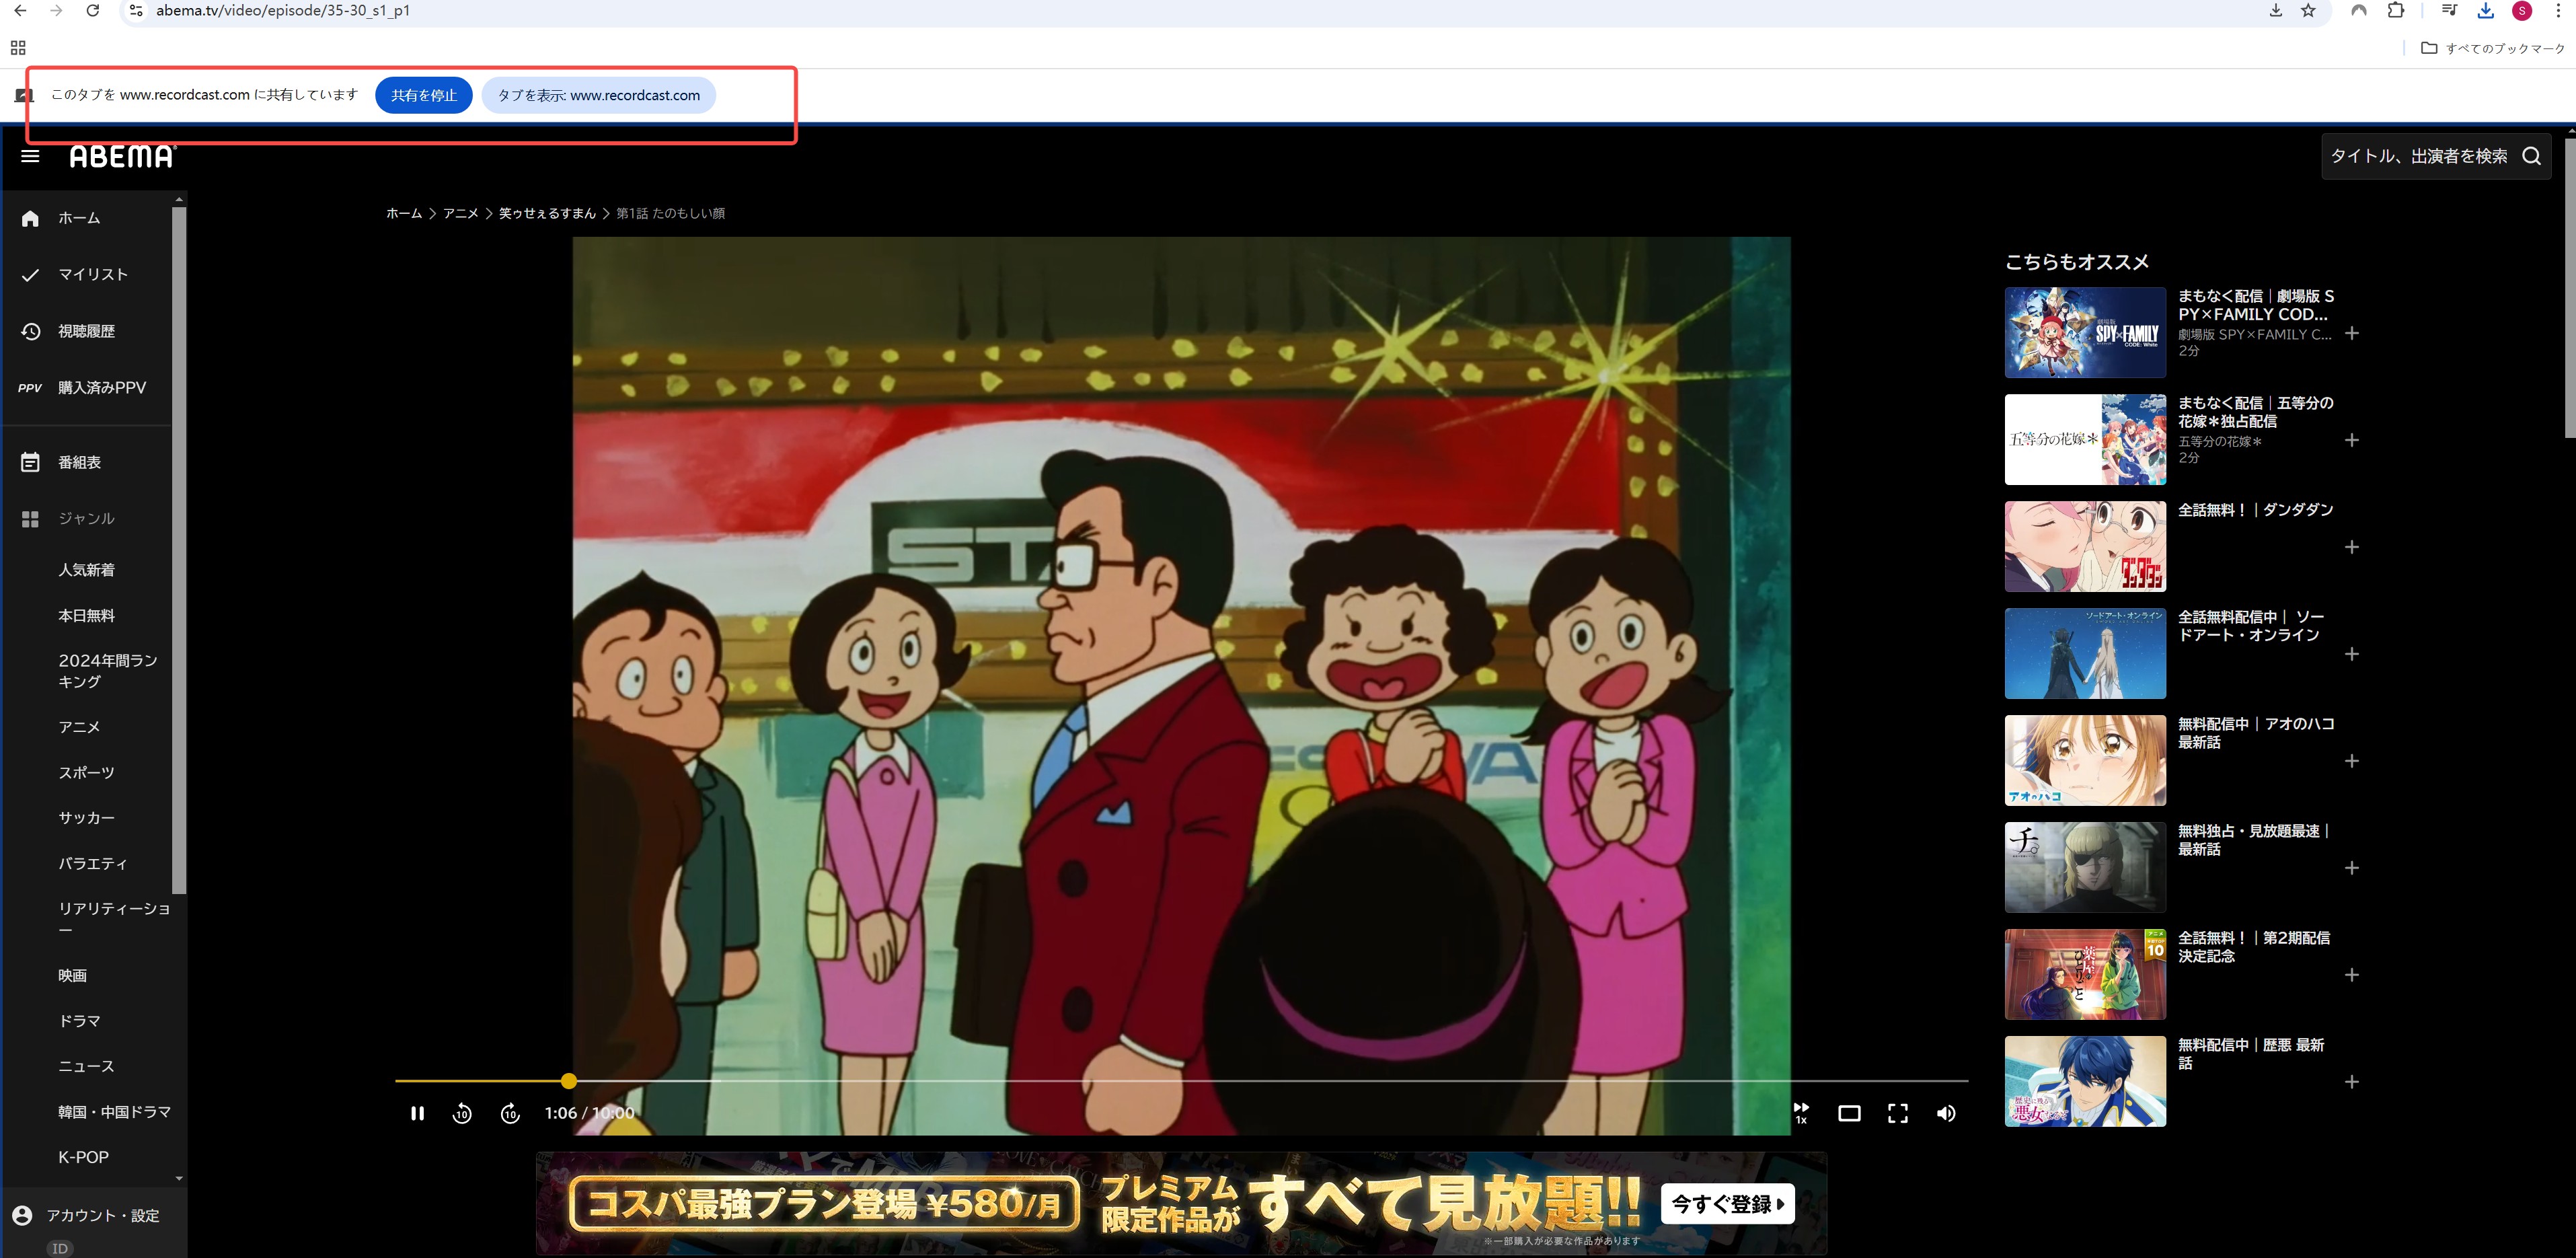Open ダンダダン recommendation thumbnail

pos(2085,547)
